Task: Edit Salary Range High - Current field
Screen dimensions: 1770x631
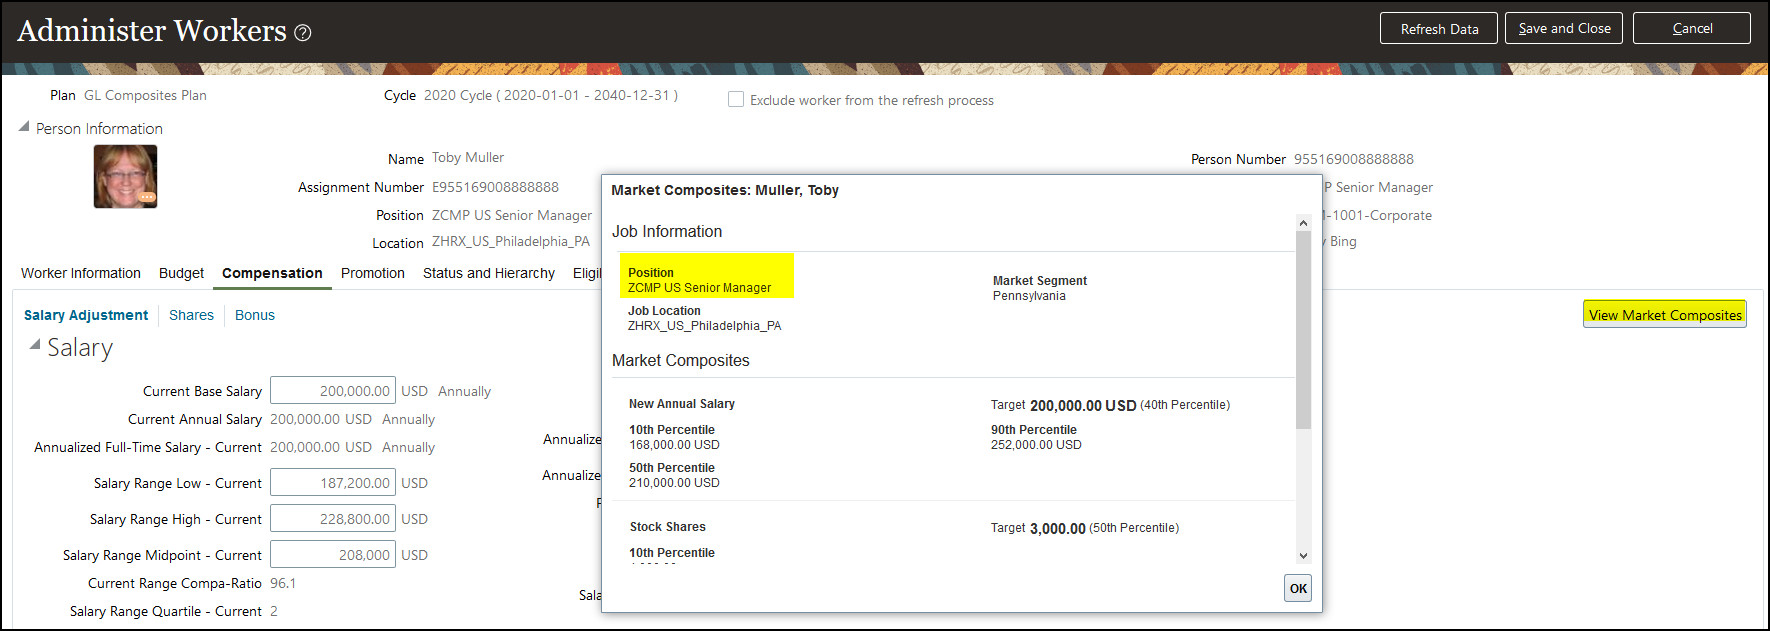Action: click(333, 519)
